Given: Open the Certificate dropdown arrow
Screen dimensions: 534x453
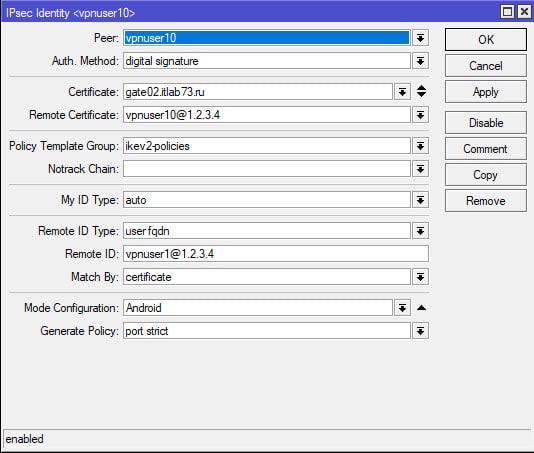Looking at the screenshot, I should tap(402, 92).
